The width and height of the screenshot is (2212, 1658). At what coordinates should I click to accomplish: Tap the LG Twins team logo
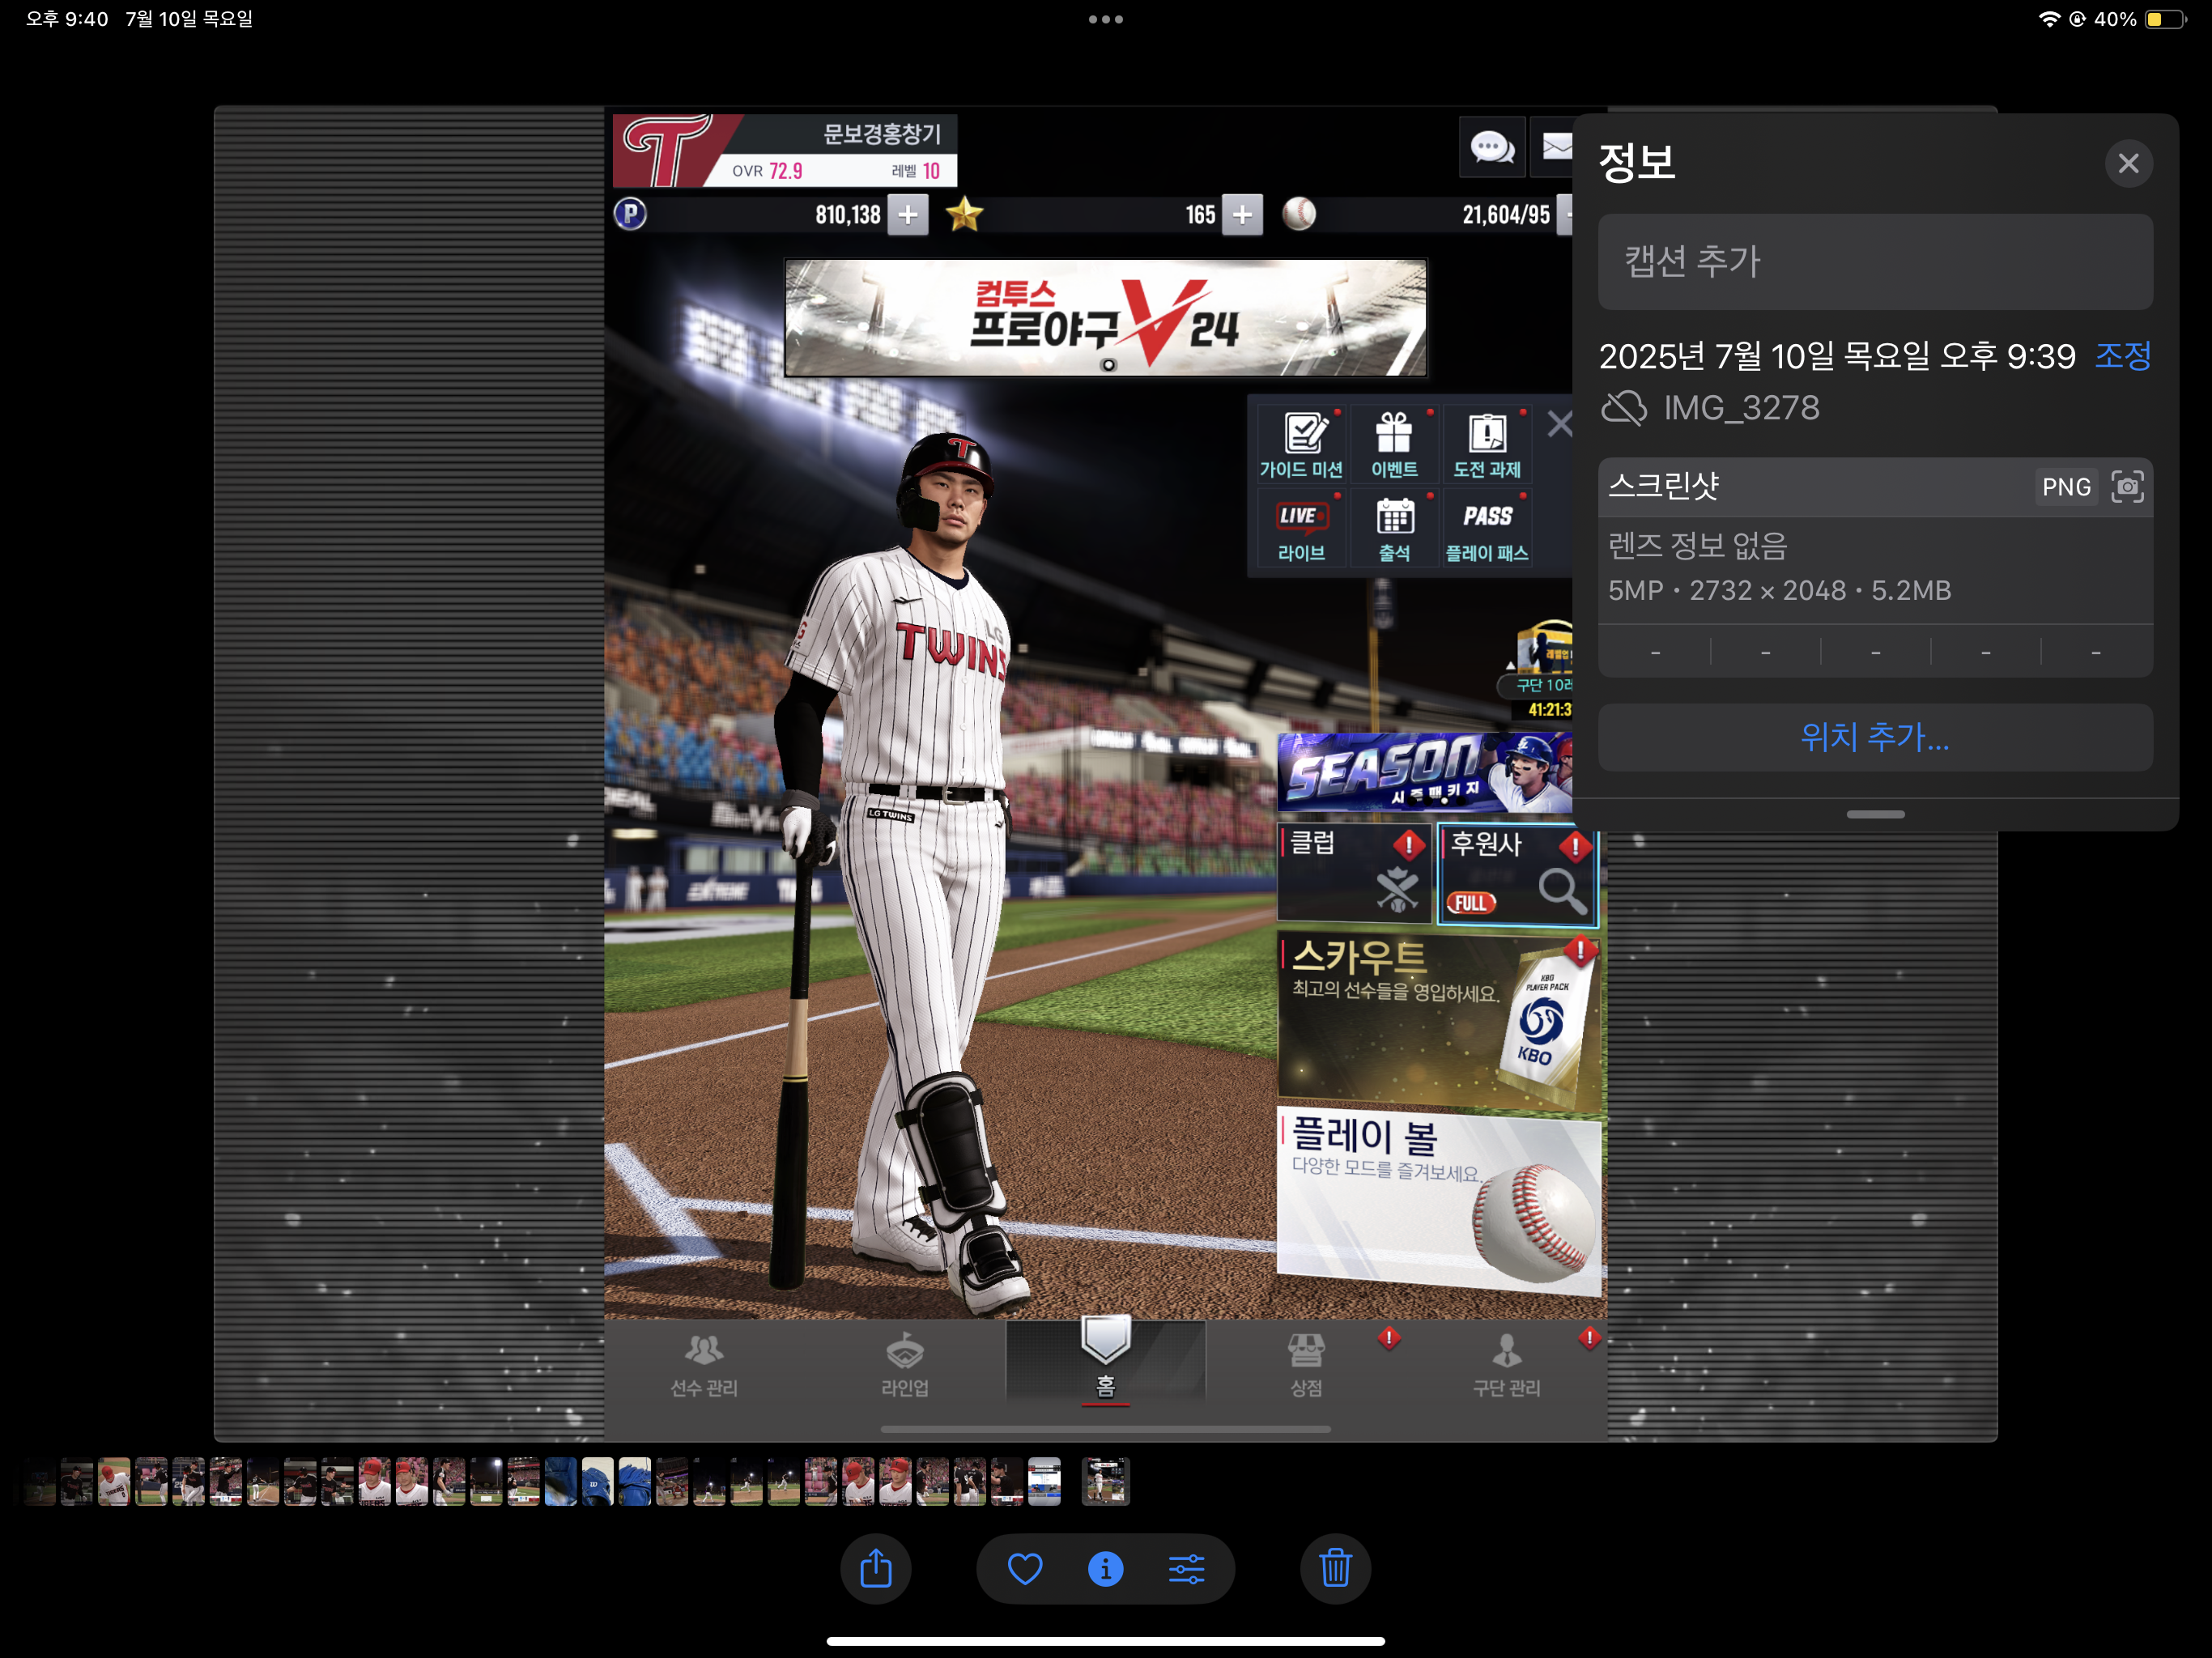click(668, 150)
